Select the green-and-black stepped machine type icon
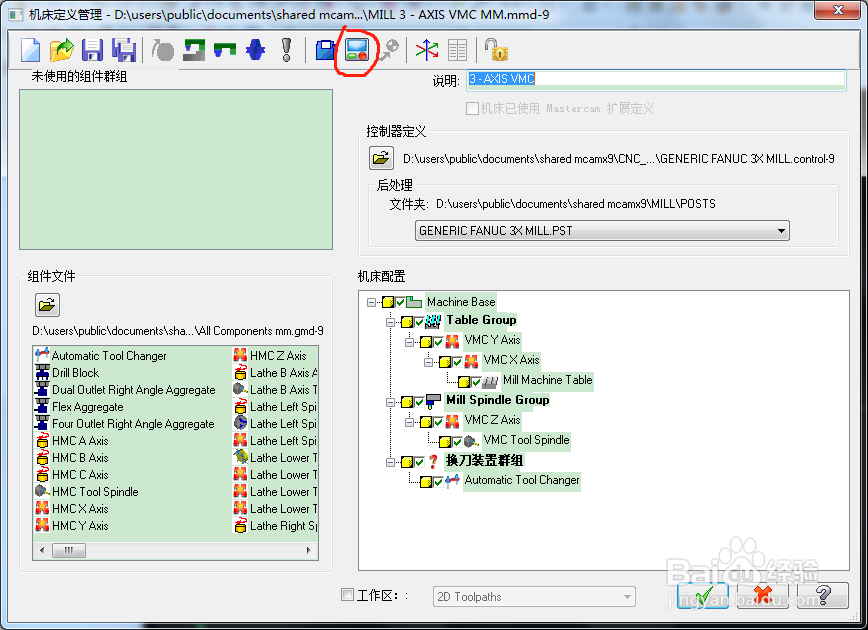Image resolution: width=868 pixels, height=630 pixels. [x=194, y=50]
